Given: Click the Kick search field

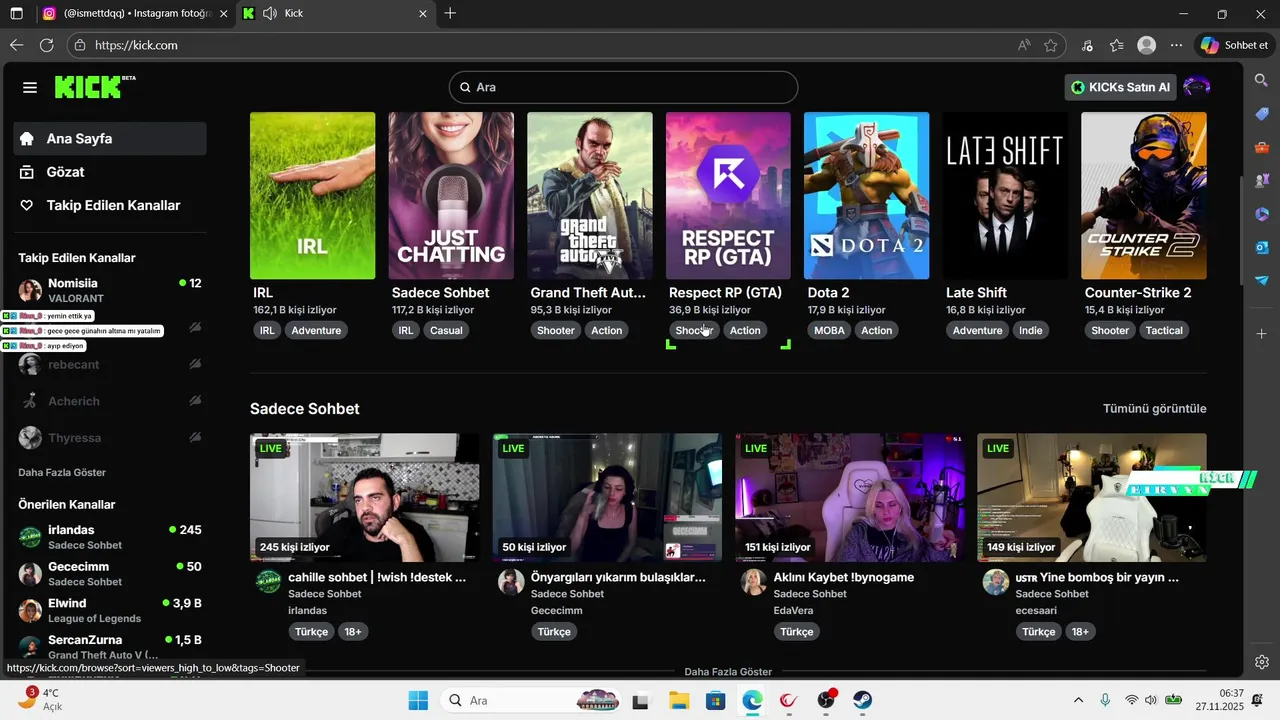Looking at the screenshot, I should point(623,87).
